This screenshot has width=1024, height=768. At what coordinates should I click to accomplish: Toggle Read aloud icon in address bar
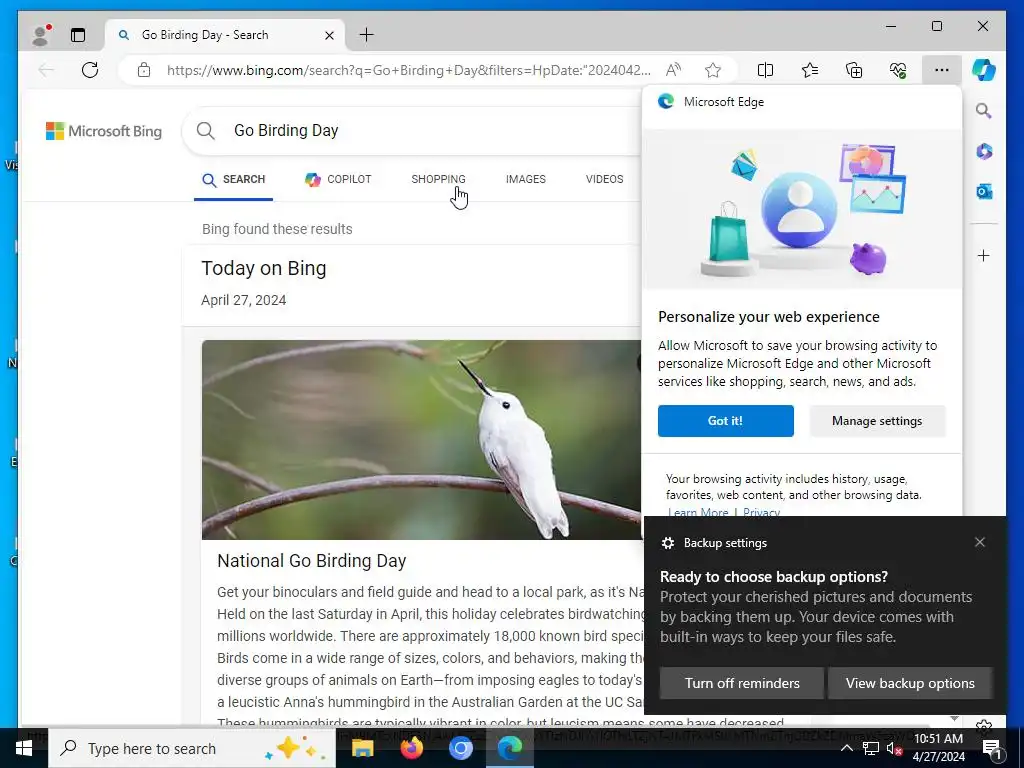(673, 70)
